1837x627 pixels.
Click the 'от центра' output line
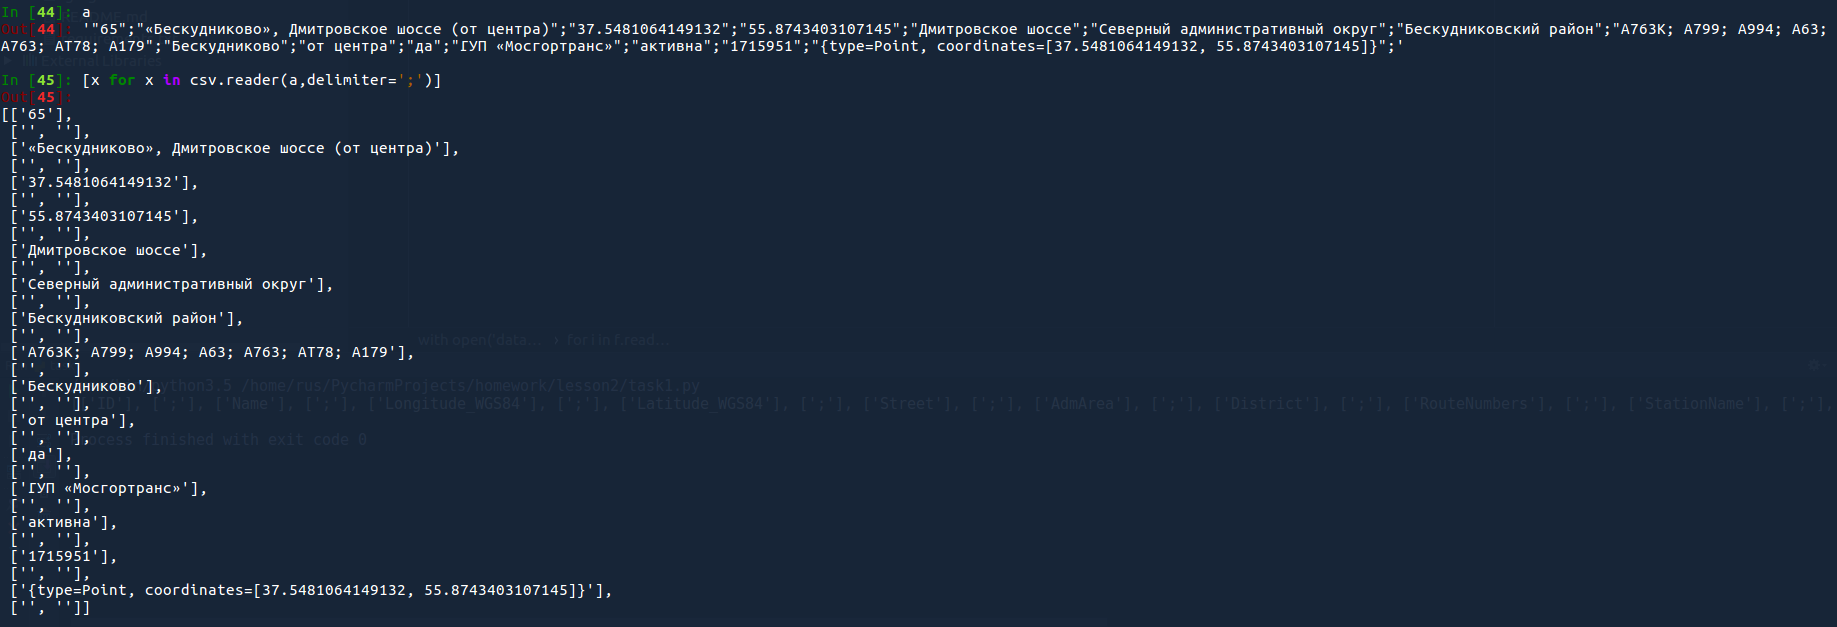click(x=72, y=420)
